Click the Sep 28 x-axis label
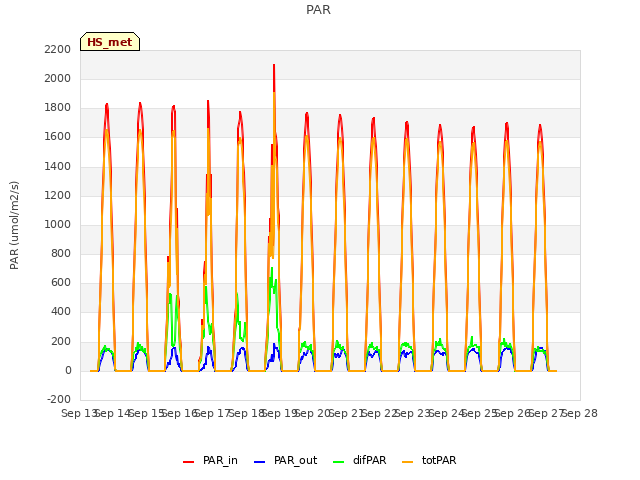Screen dimensions: 640x480 pyautogui.click(x=580, y=413)
